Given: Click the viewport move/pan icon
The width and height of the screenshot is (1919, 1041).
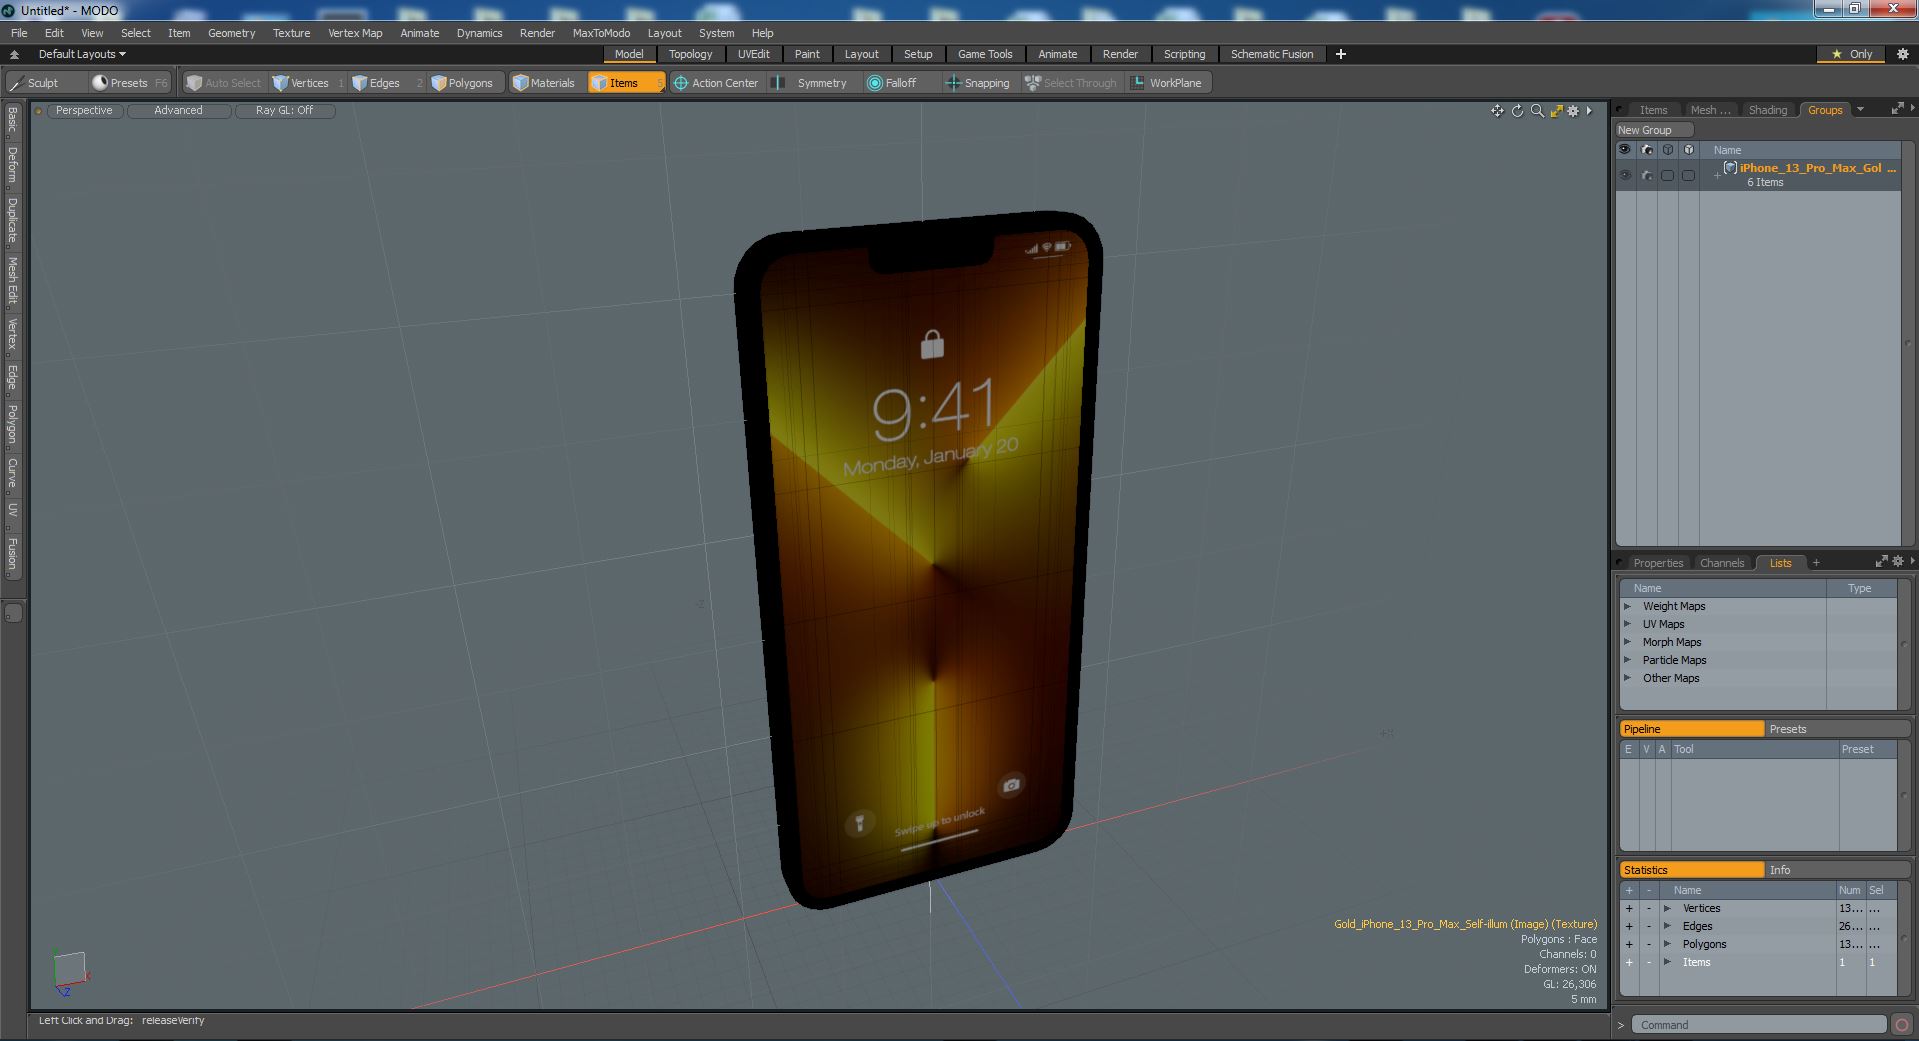Looking at the screenshot, I should point(1497,111).
